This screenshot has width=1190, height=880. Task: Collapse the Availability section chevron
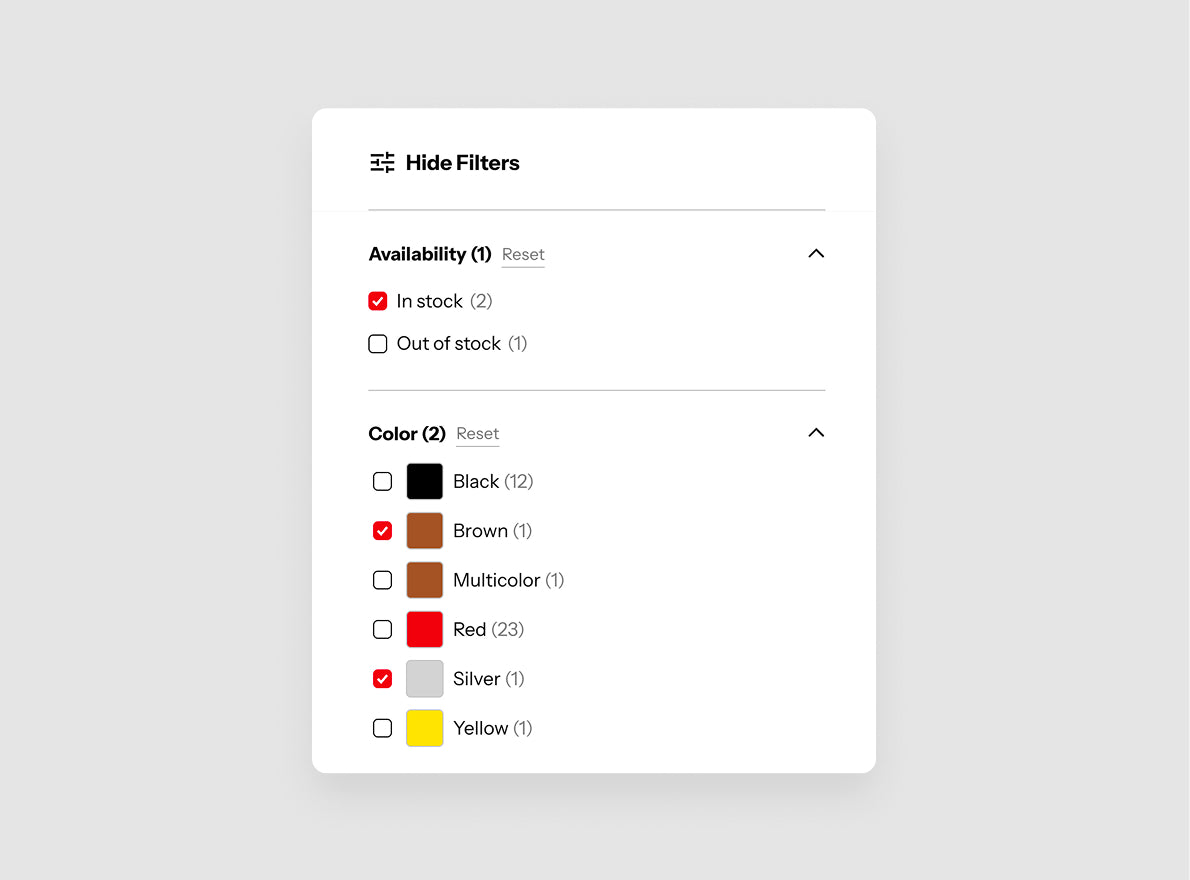(x=816, y=253)
